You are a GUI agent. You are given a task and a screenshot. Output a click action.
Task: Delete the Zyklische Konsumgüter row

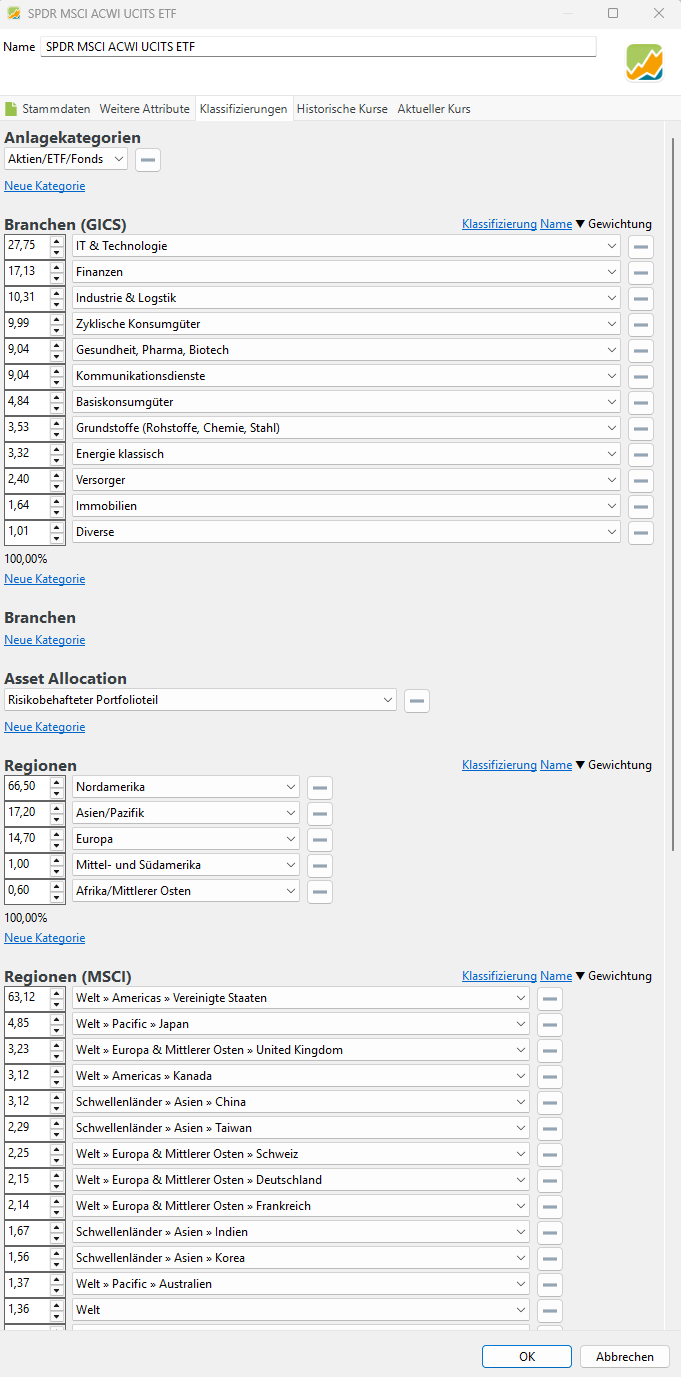[x=641, y=324]
